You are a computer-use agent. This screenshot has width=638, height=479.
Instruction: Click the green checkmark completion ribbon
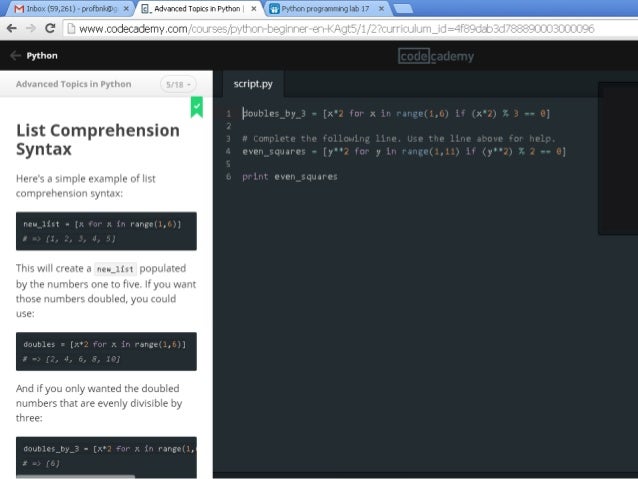click(197, 107)
